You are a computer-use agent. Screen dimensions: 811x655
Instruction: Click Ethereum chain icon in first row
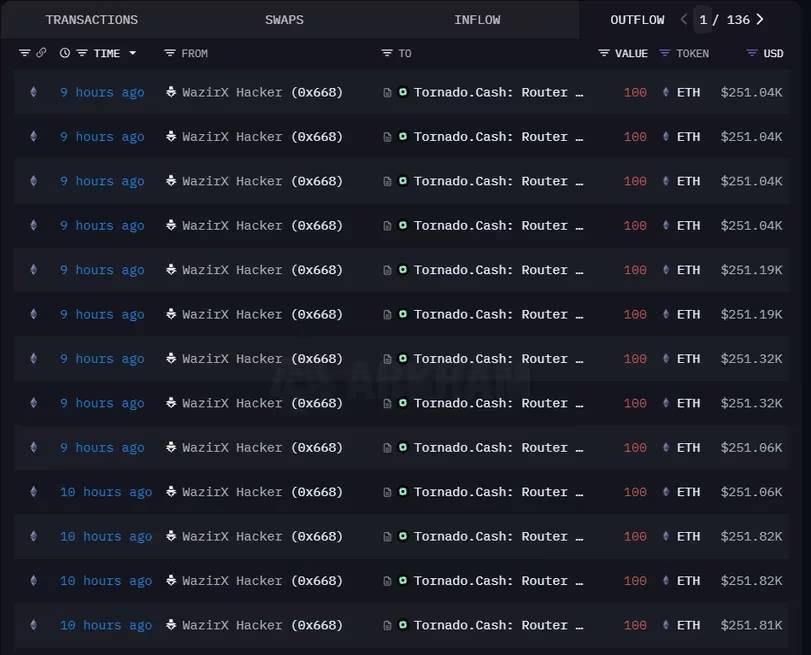click(34, 92)
